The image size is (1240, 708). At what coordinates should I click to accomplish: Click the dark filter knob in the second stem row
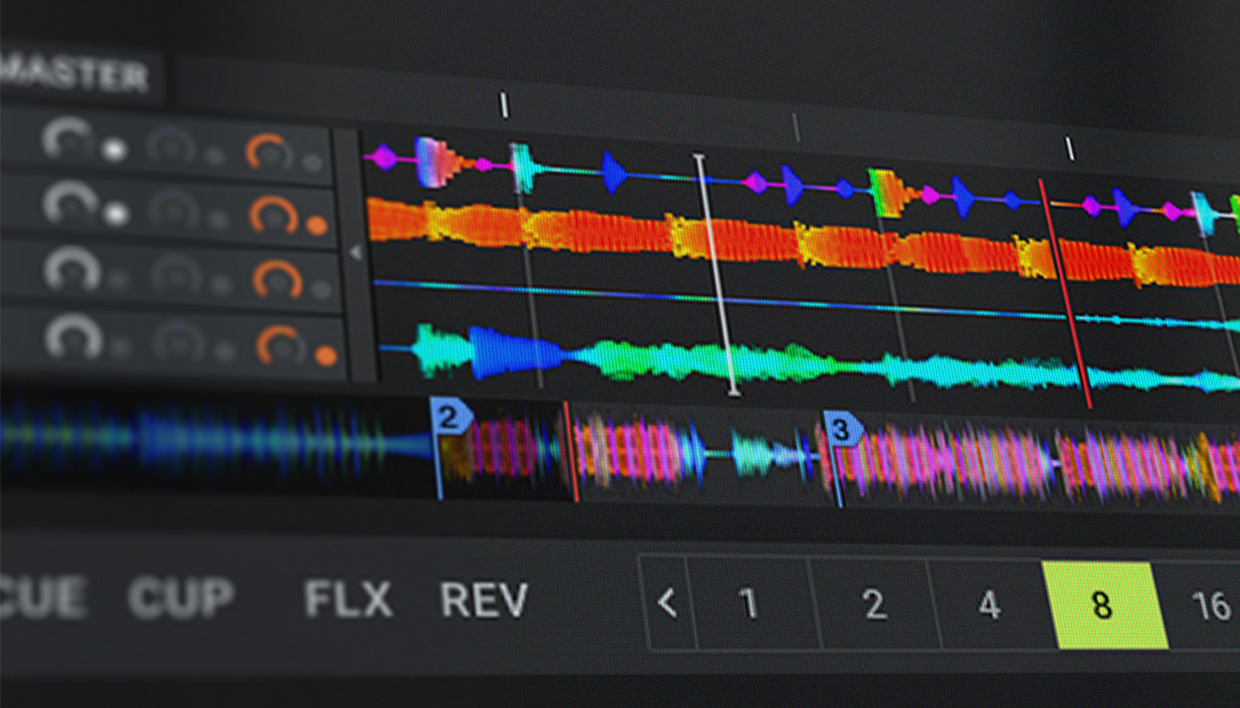(173, 210)
